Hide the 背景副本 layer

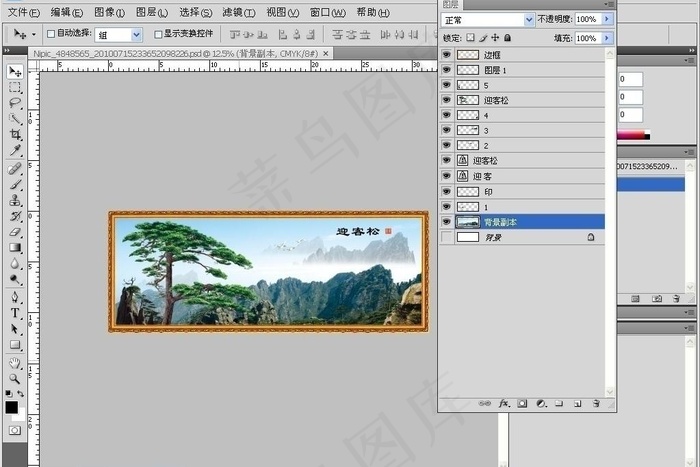[x=446, y=222]
